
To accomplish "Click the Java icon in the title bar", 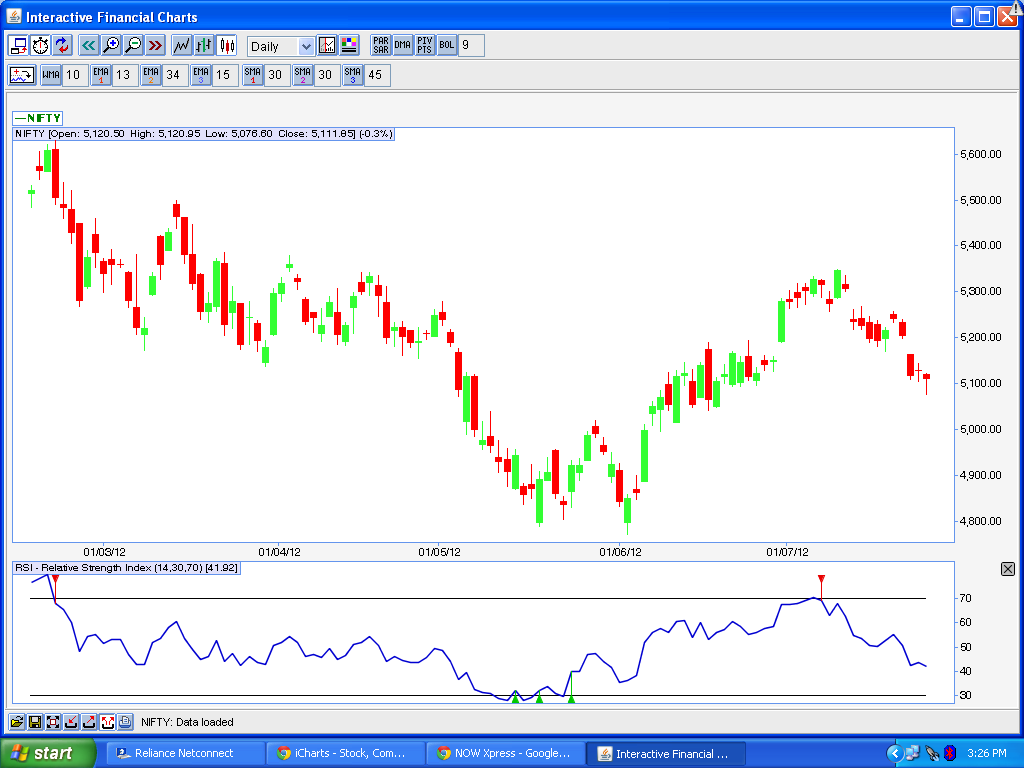I will tap(14, 16).
